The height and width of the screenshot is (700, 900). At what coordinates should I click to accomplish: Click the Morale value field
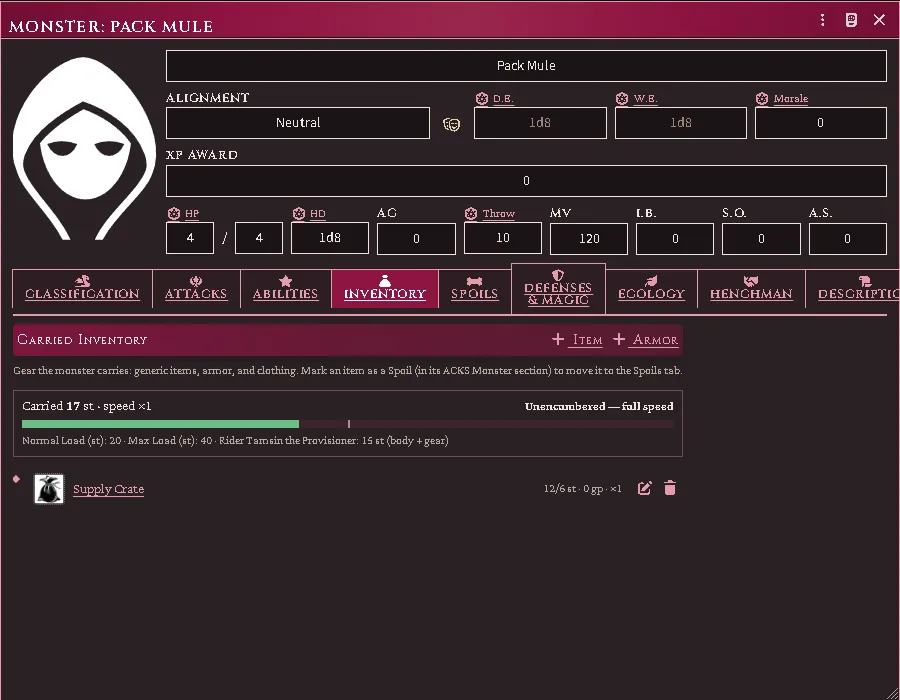coord(821,123)
